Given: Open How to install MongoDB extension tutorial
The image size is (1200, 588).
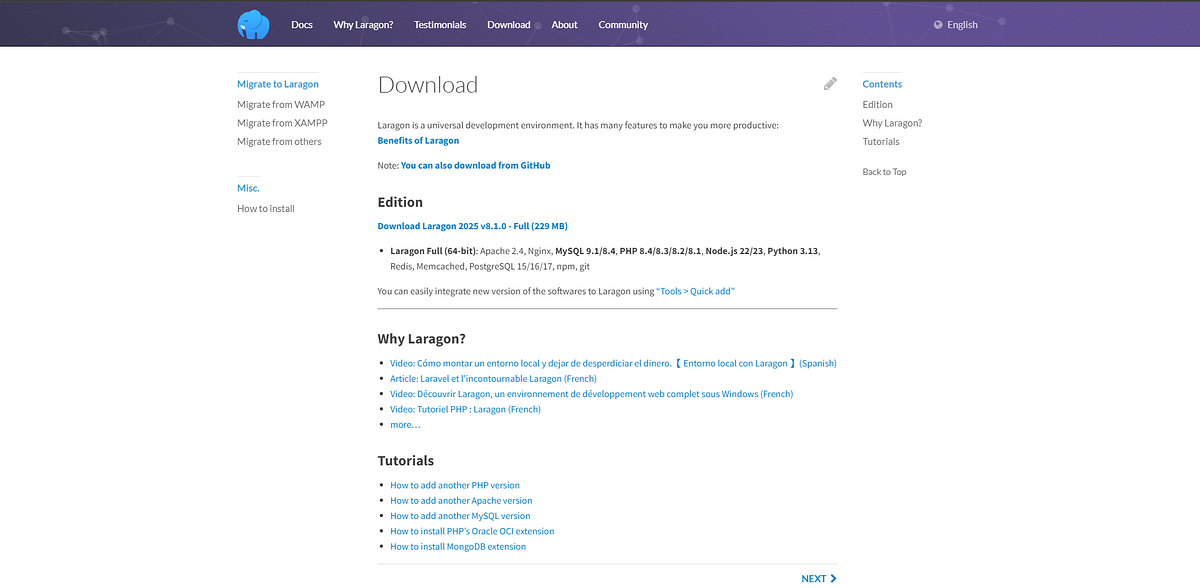Looking at the screenshot, I should coord(458,546).
